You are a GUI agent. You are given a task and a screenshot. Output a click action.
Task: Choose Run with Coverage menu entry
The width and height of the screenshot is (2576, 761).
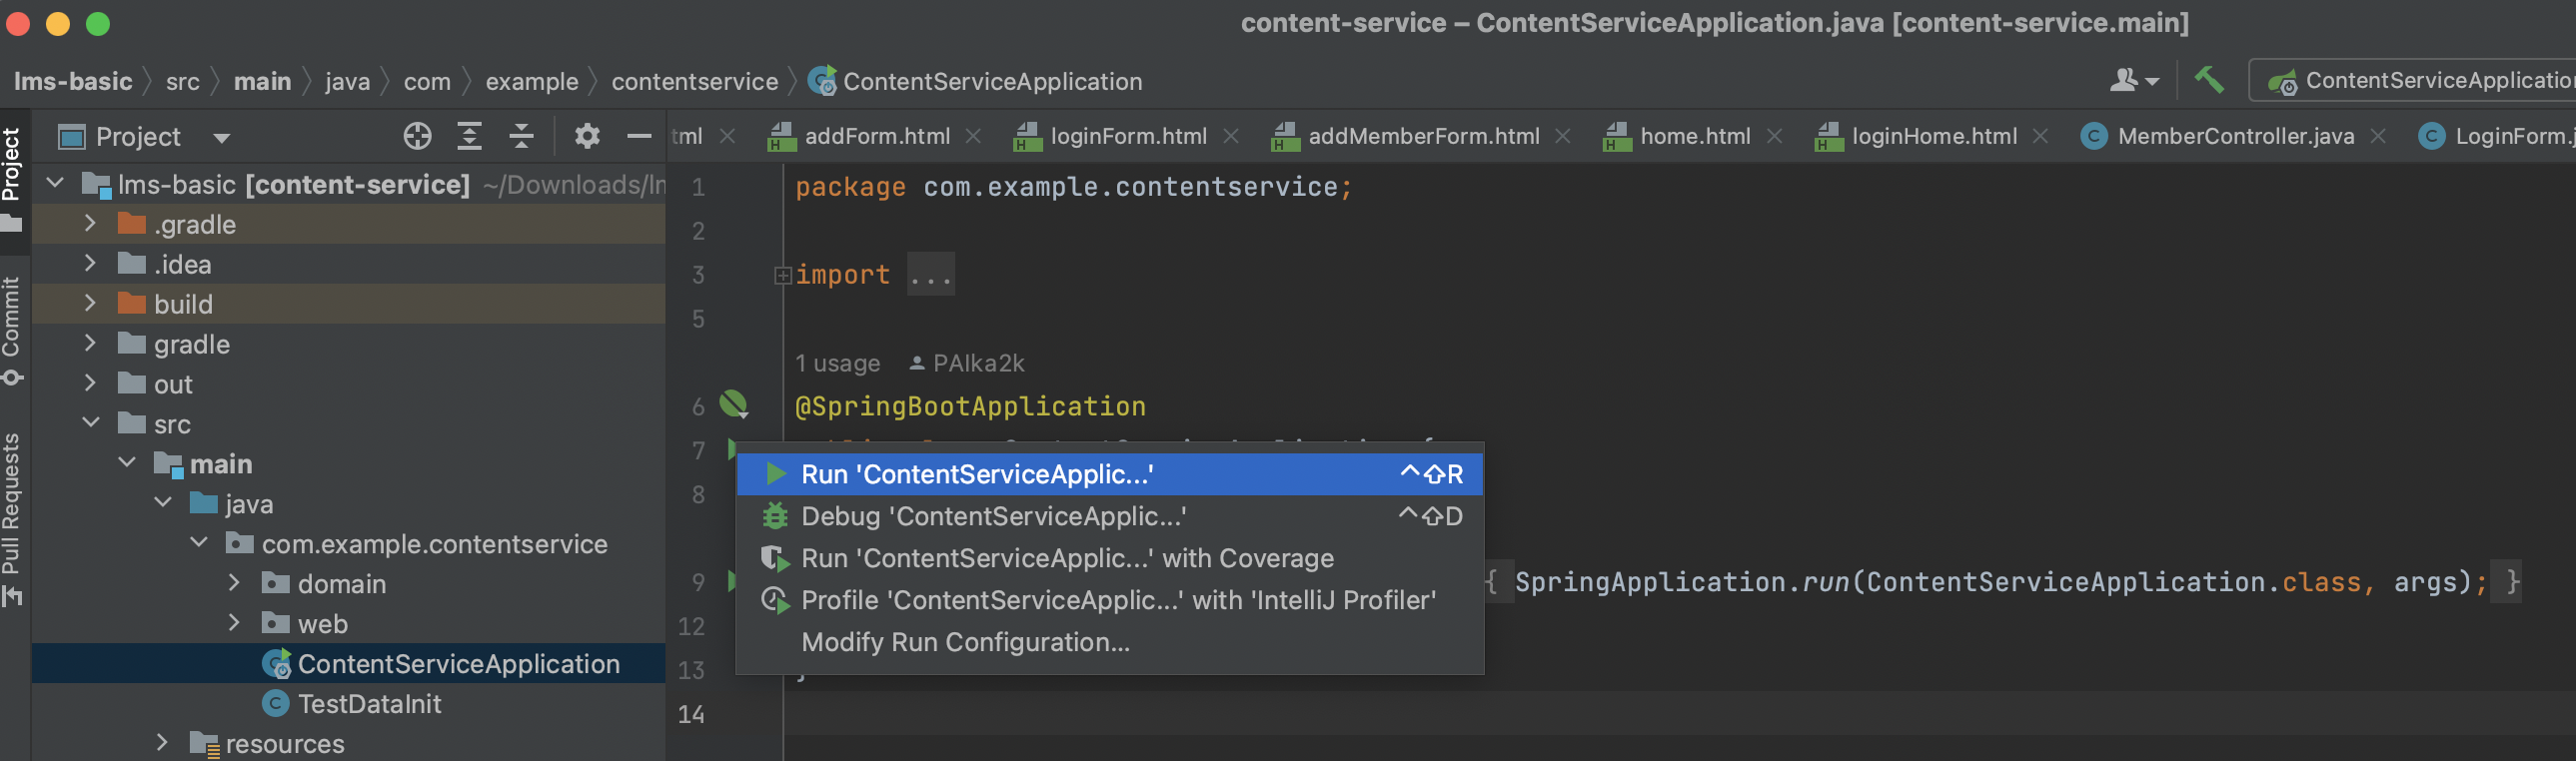pos(1109,558)
